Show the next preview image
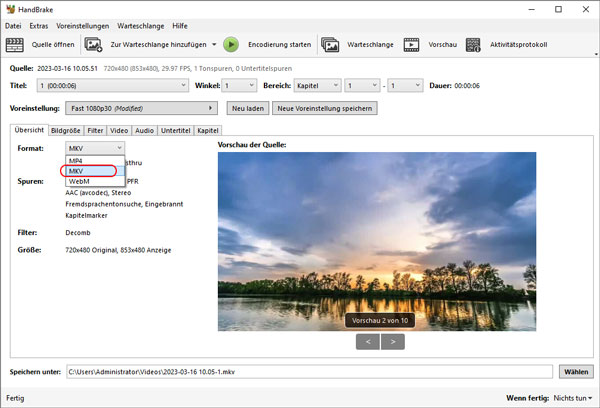Screen dimensions: 600x408 [x=393, y=341]
